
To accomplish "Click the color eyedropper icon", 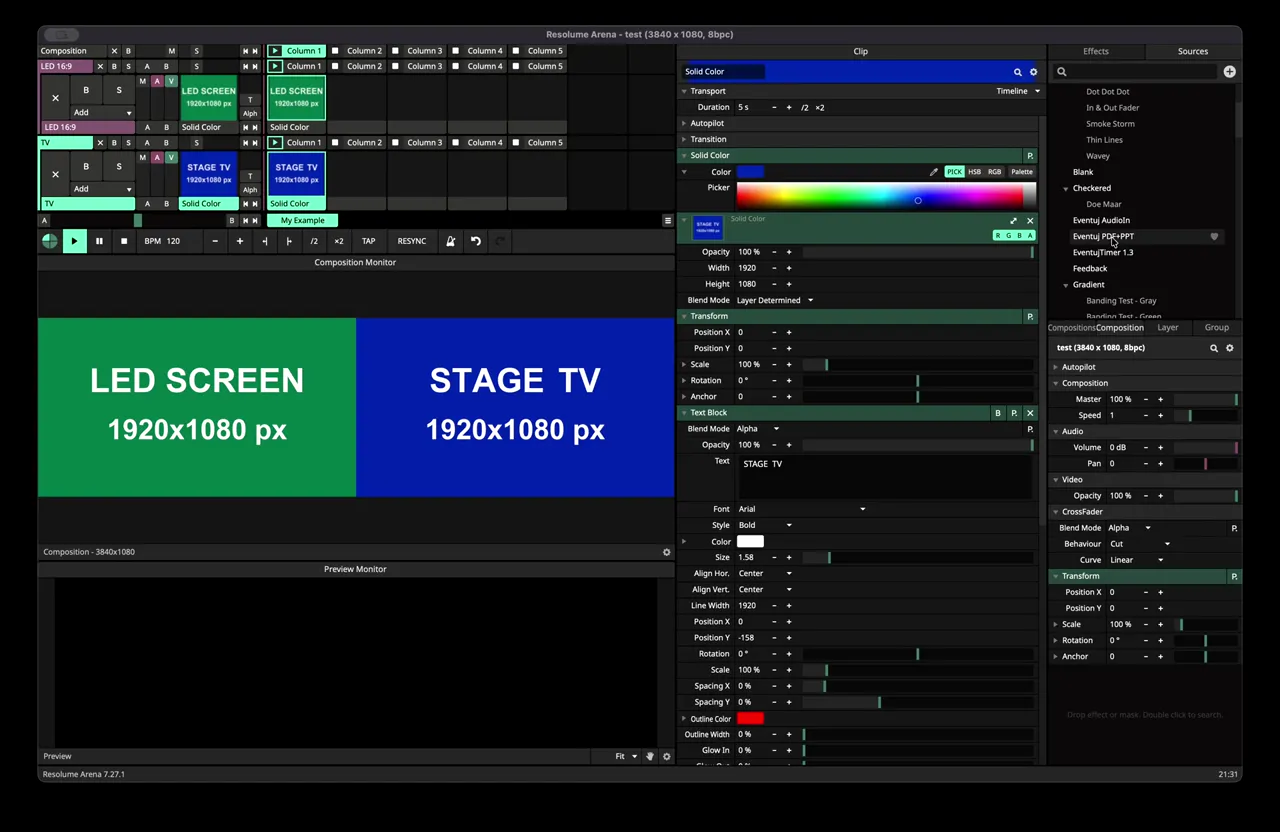I will [934, 172].
